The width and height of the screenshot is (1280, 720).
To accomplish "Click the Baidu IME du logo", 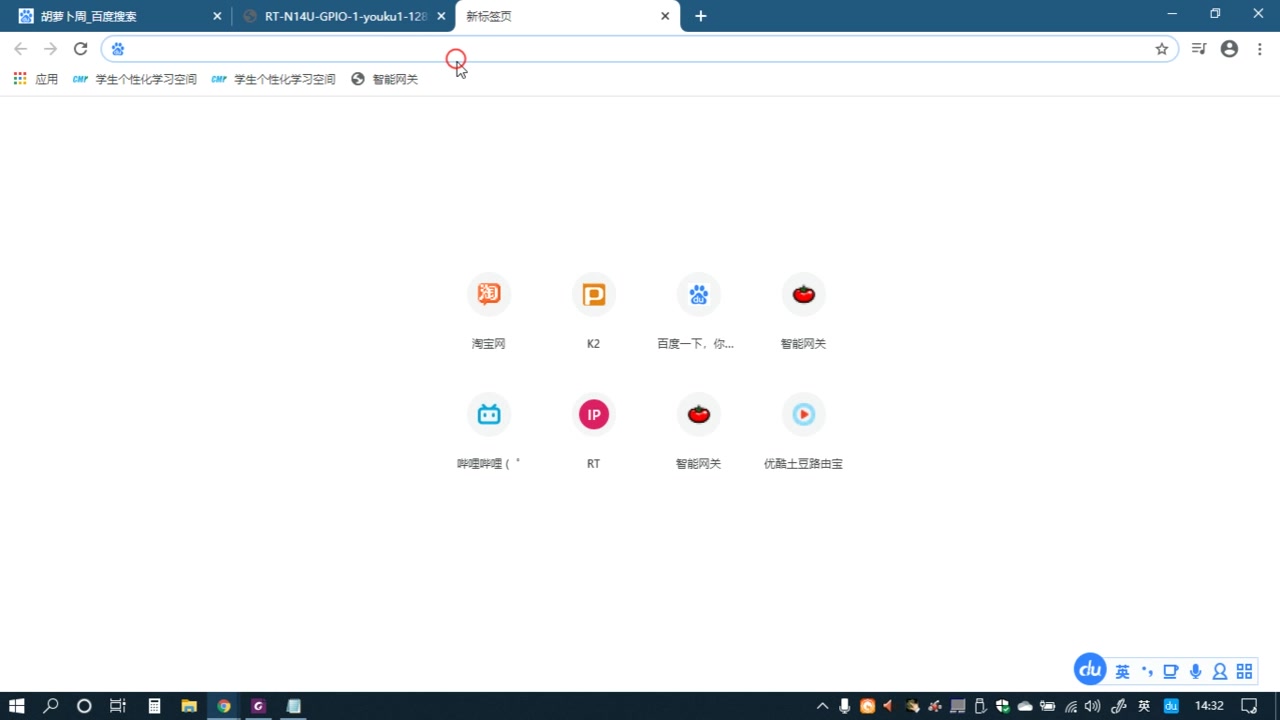I will (1089, 670).
